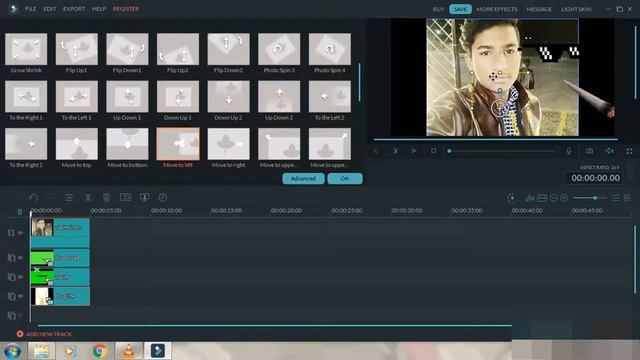Click the 00:00:10:00 mark on ruler
Screen dimensions: 640x360
click(x=166, y=211)
